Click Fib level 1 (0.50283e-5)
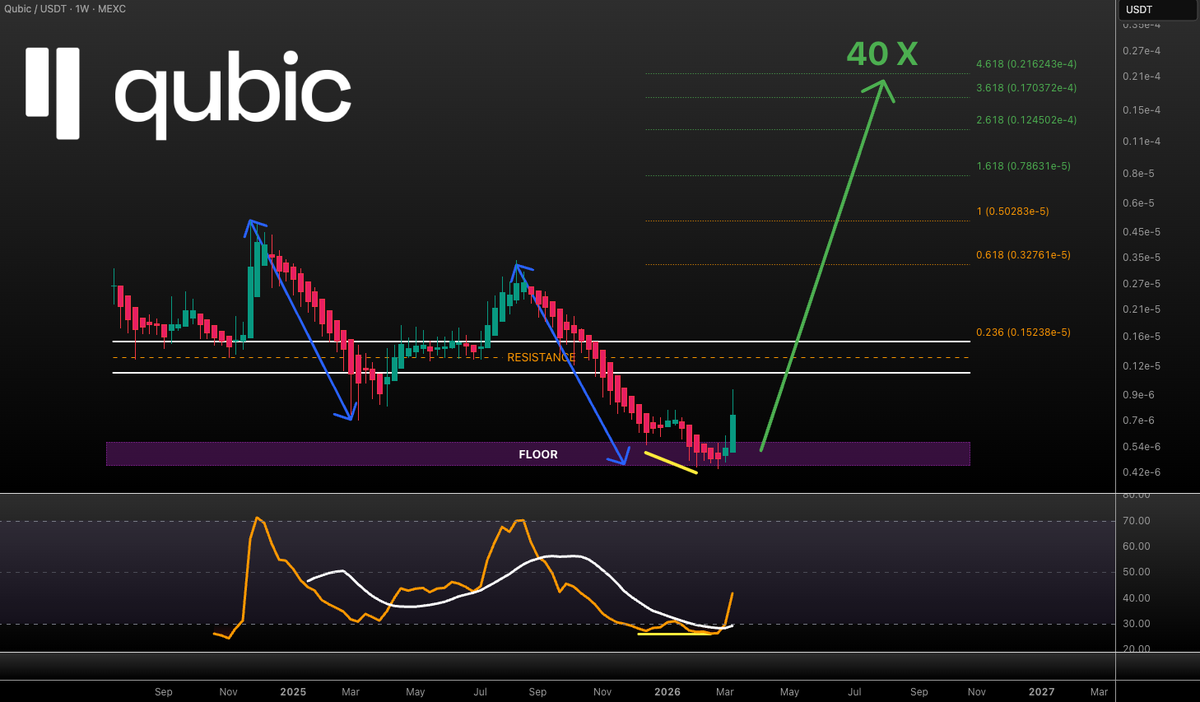The image size is (1200, 702). point(1013,212)
